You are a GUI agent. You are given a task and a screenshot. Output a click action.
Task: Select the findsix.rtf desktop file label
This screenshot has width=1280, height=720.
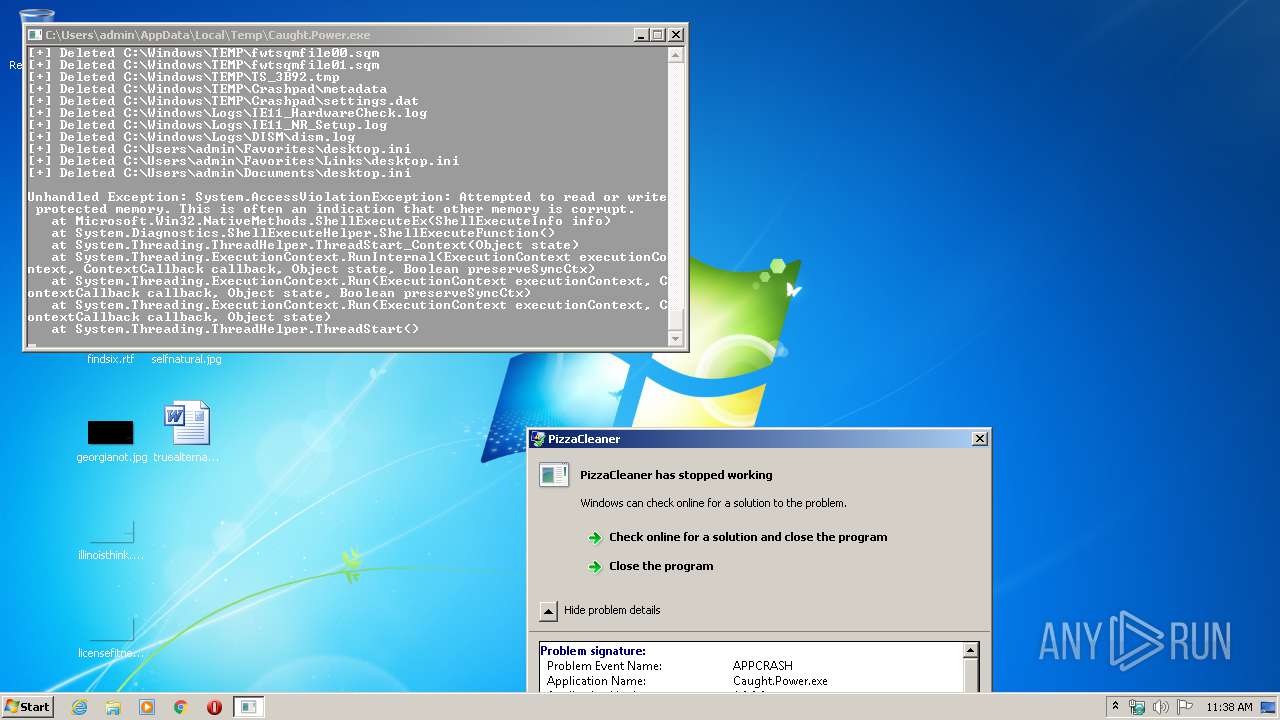(110, 359)
